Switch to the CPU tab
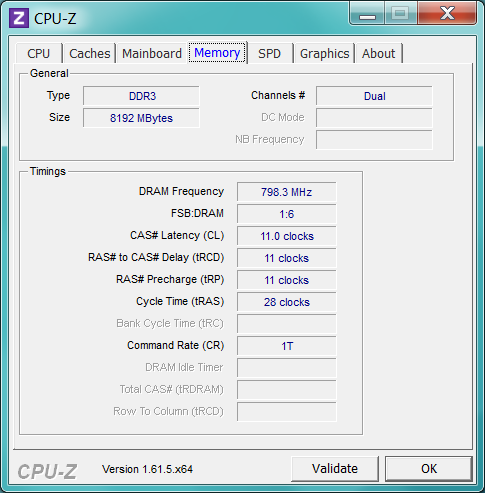486x493 pixels. point(39,53)
